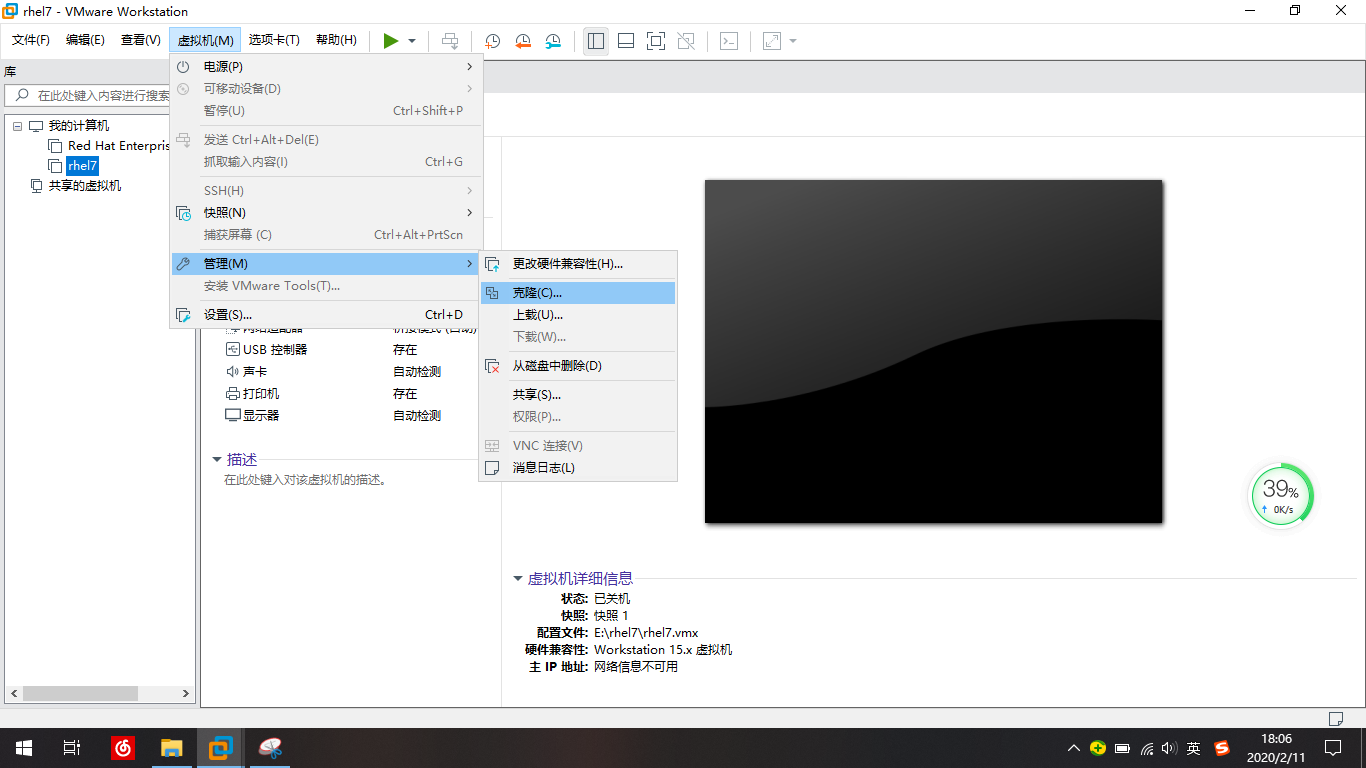Collapse the 描述 section

point(216,460)
